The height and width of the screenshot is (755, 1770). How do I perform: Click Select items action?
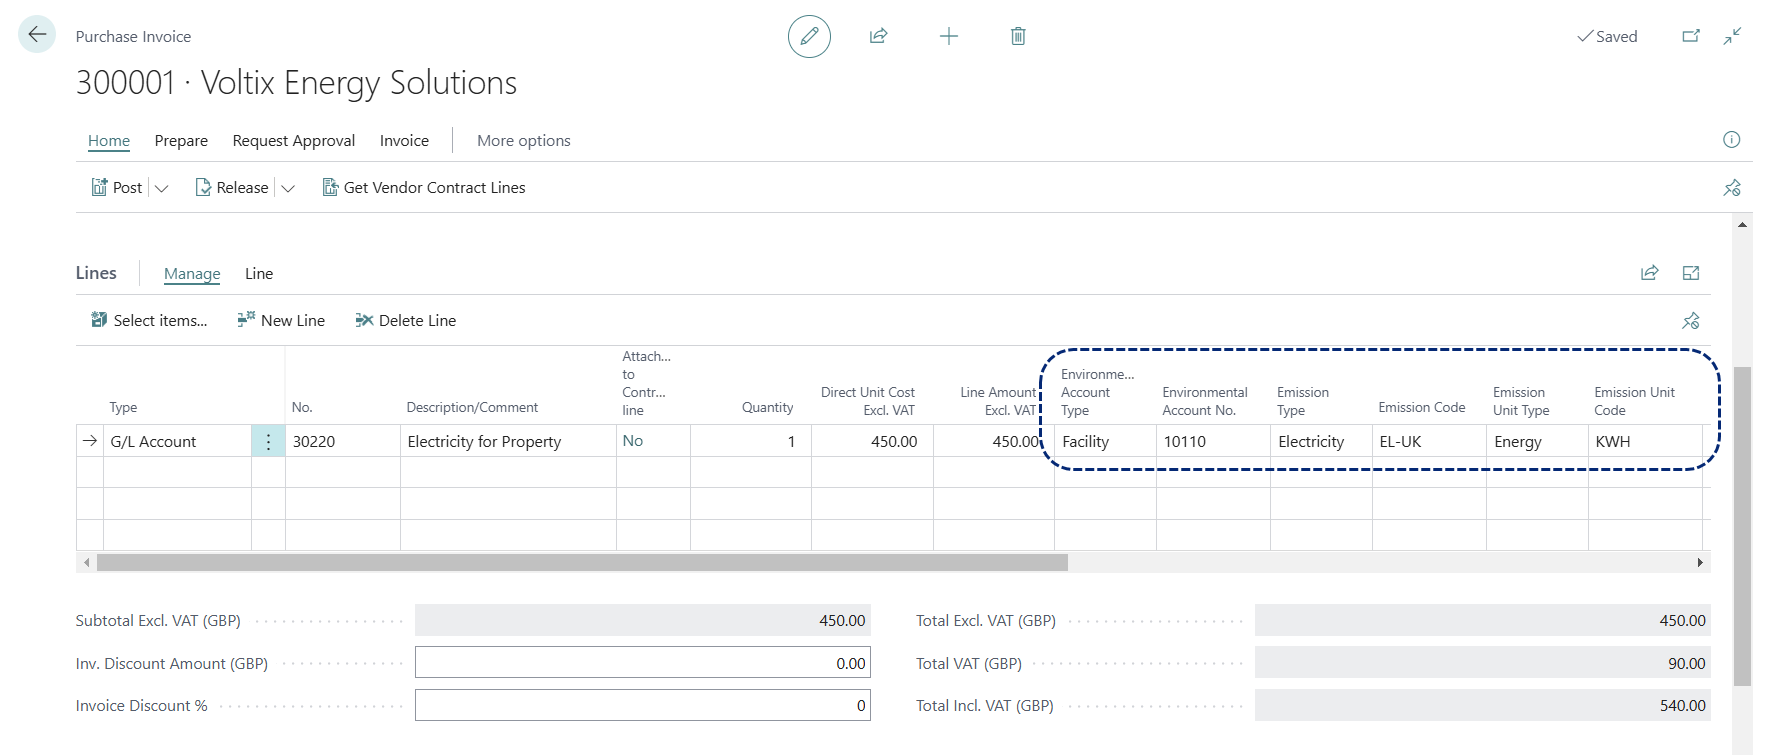149,320
